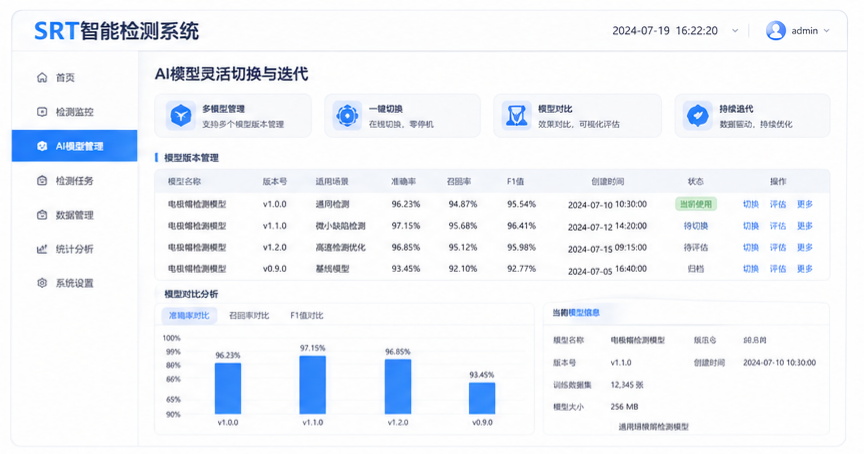Click the 持续迭代 shield icon

coord(698,116)
